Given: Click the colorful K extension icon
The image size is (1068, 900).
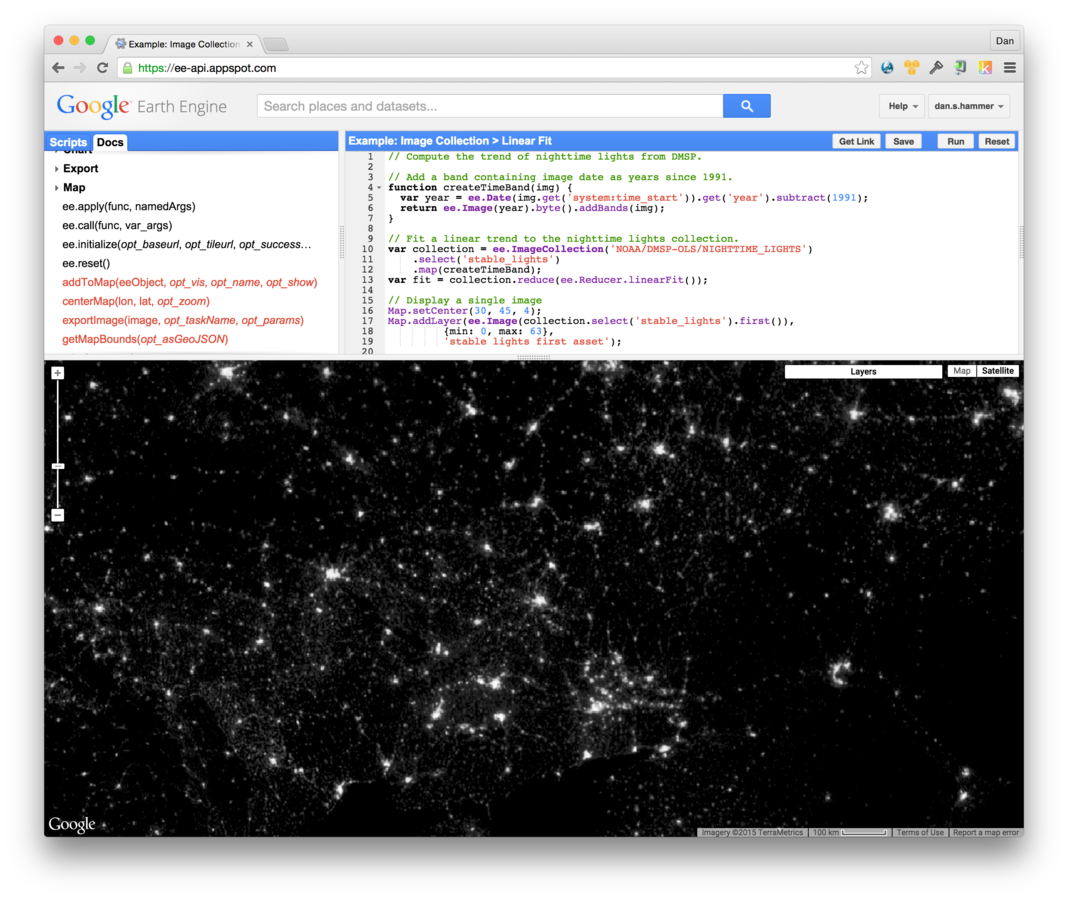Looking at the screenshot, I should pyautogui.click(x=985, y=67).
